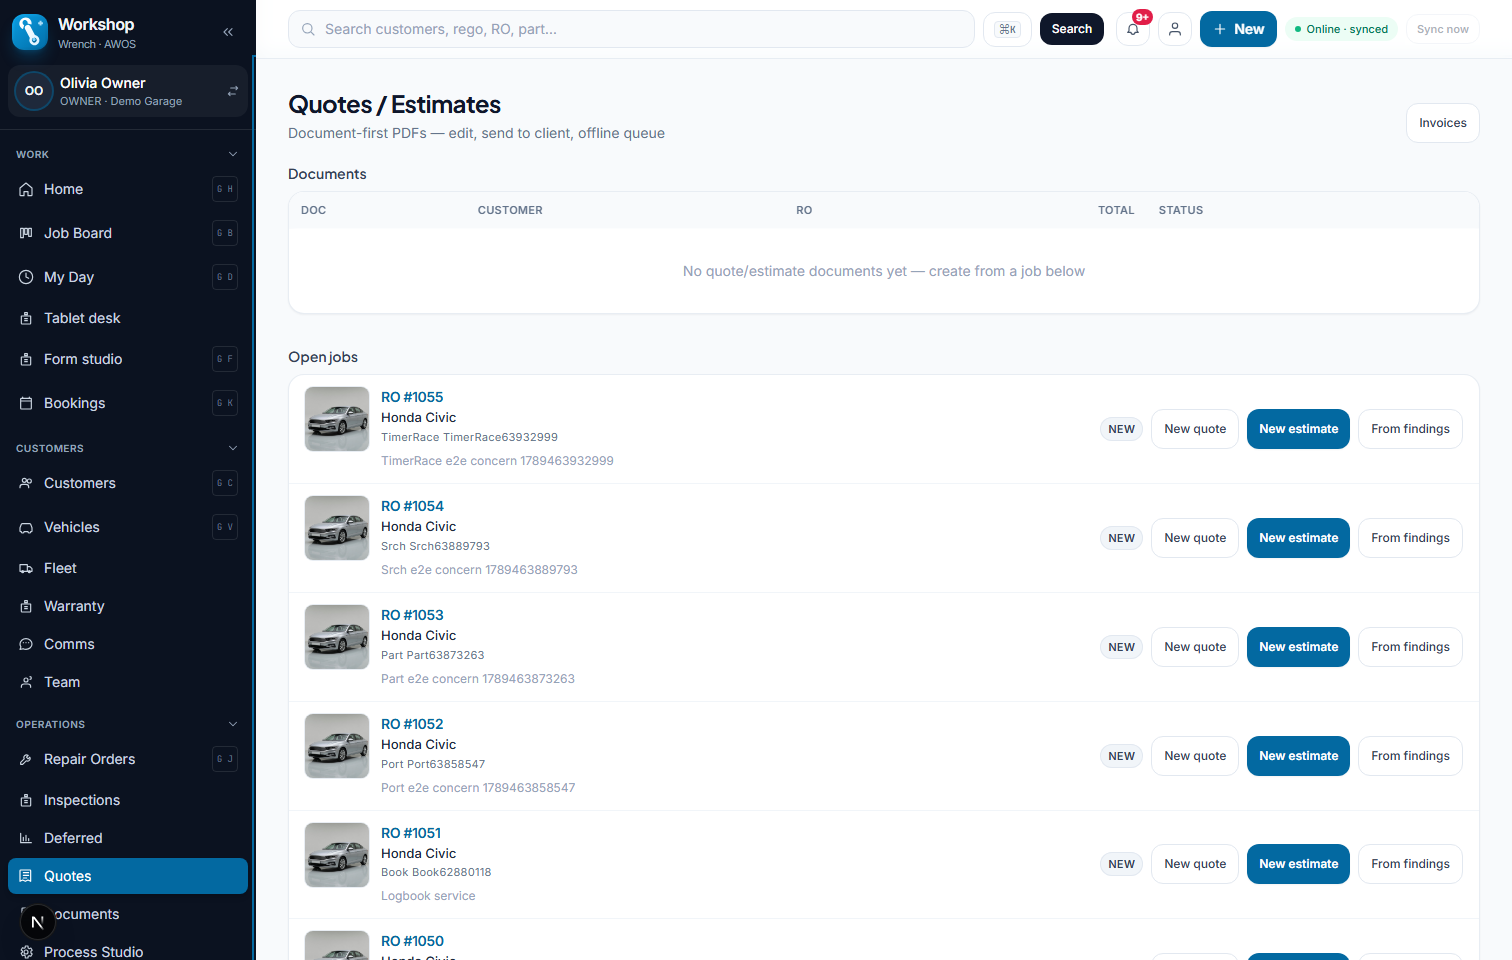Click the Invoices button
Image resolution: width=1512 pixels, height=960 pixels.
tap(1442, 123)
